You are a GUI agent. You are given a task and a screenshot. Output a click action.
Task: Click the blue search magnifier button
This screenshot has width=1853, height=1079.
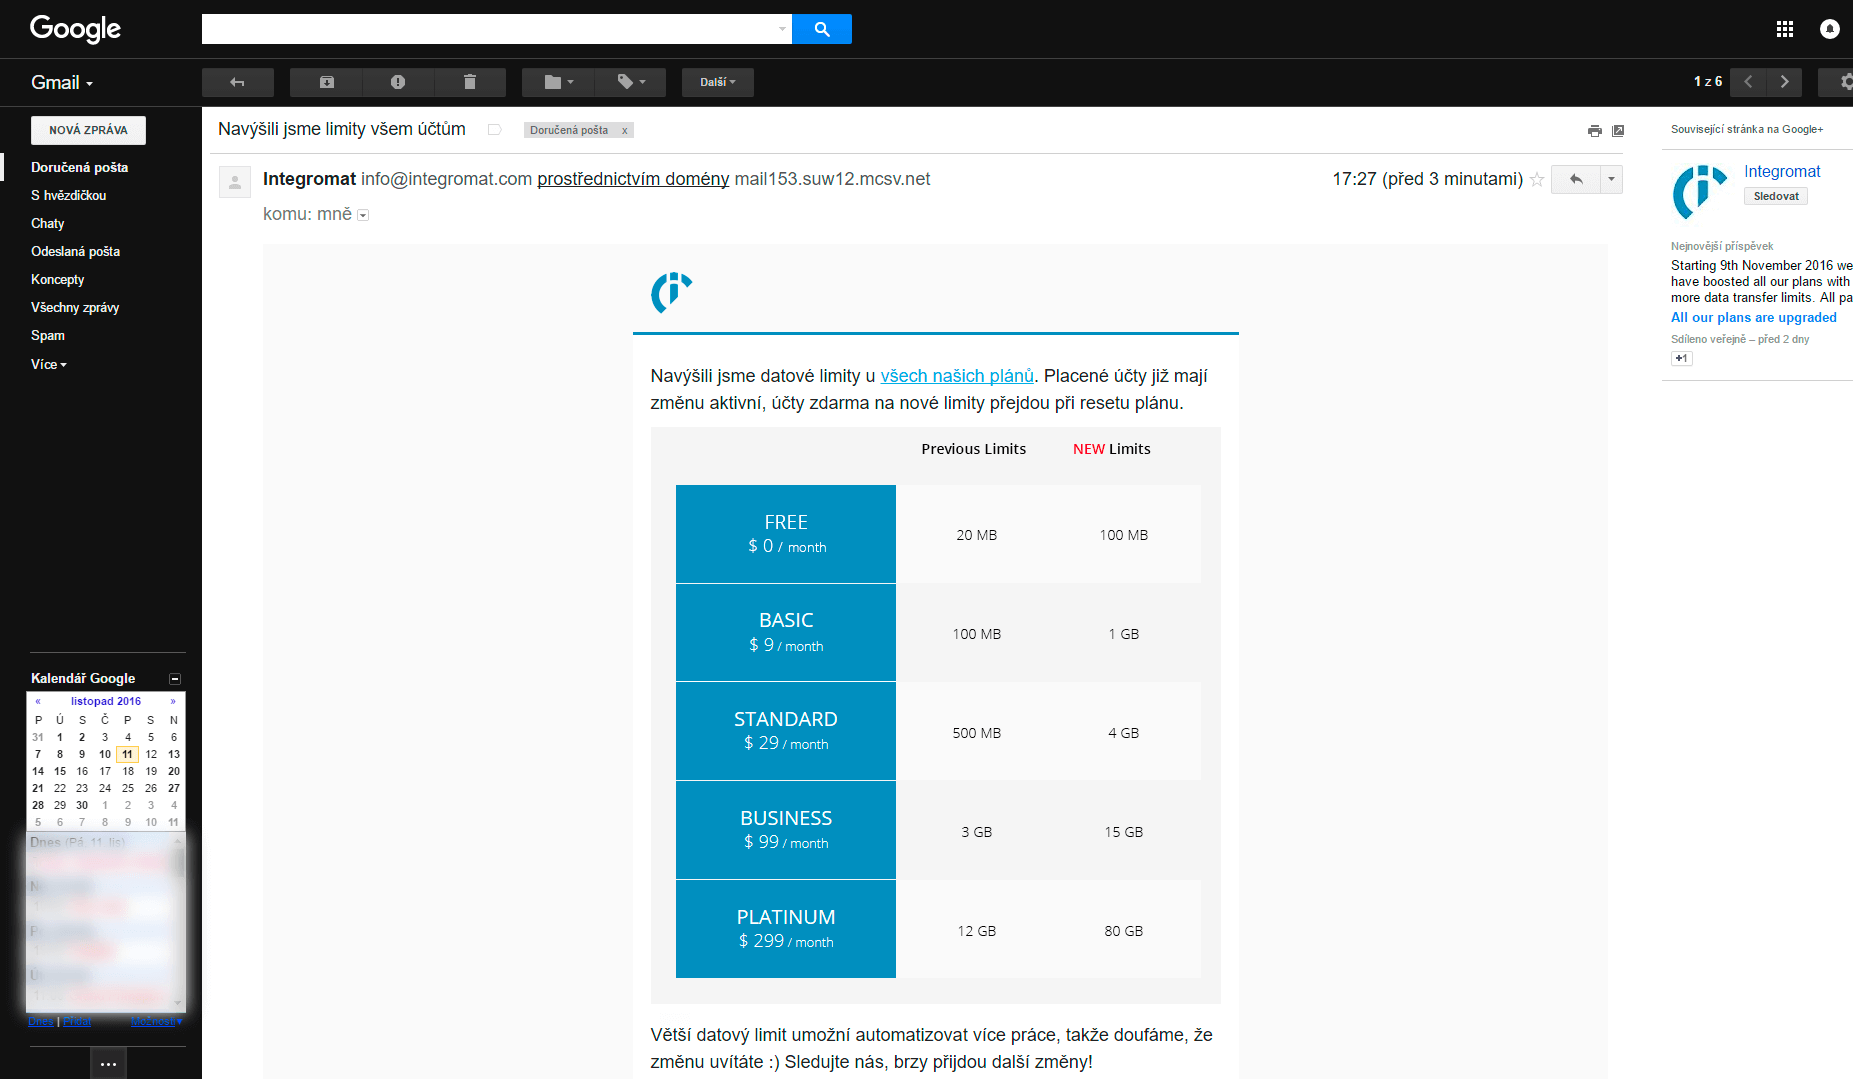coord(822,29)
